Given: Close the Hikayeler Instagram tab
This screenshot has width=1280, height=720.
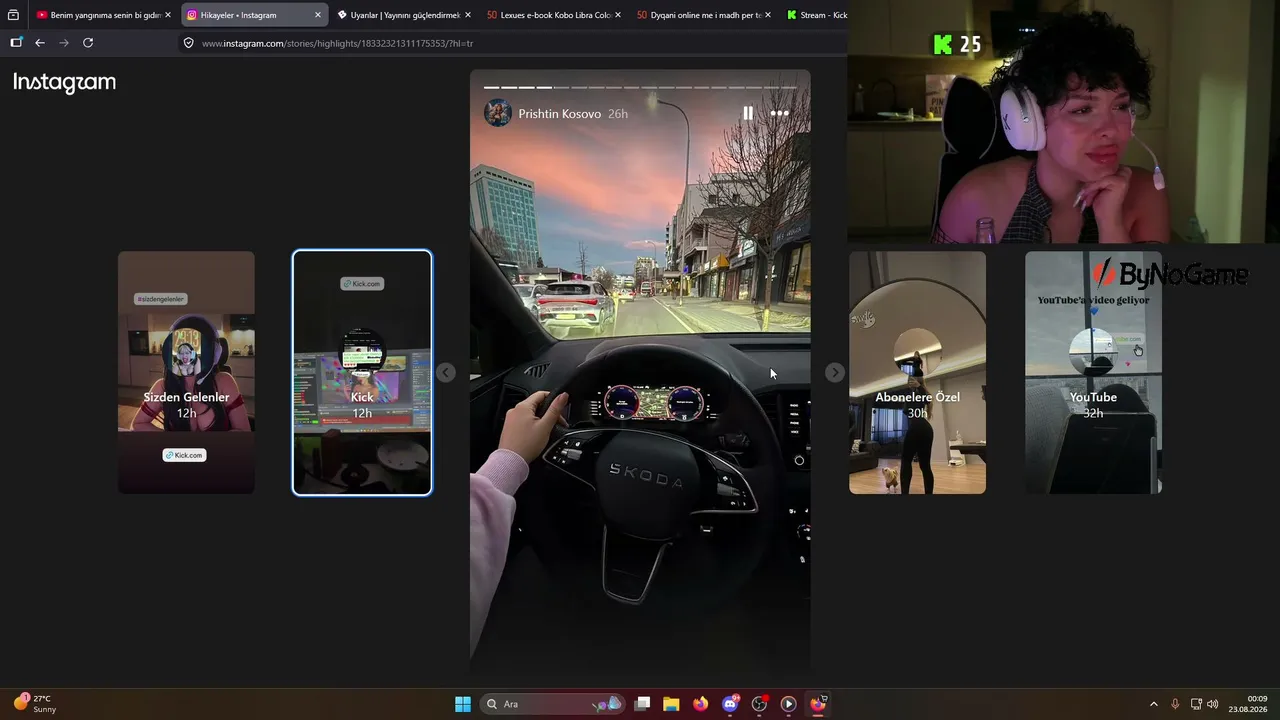Looking at the screenshot, I should pos(318,15).
